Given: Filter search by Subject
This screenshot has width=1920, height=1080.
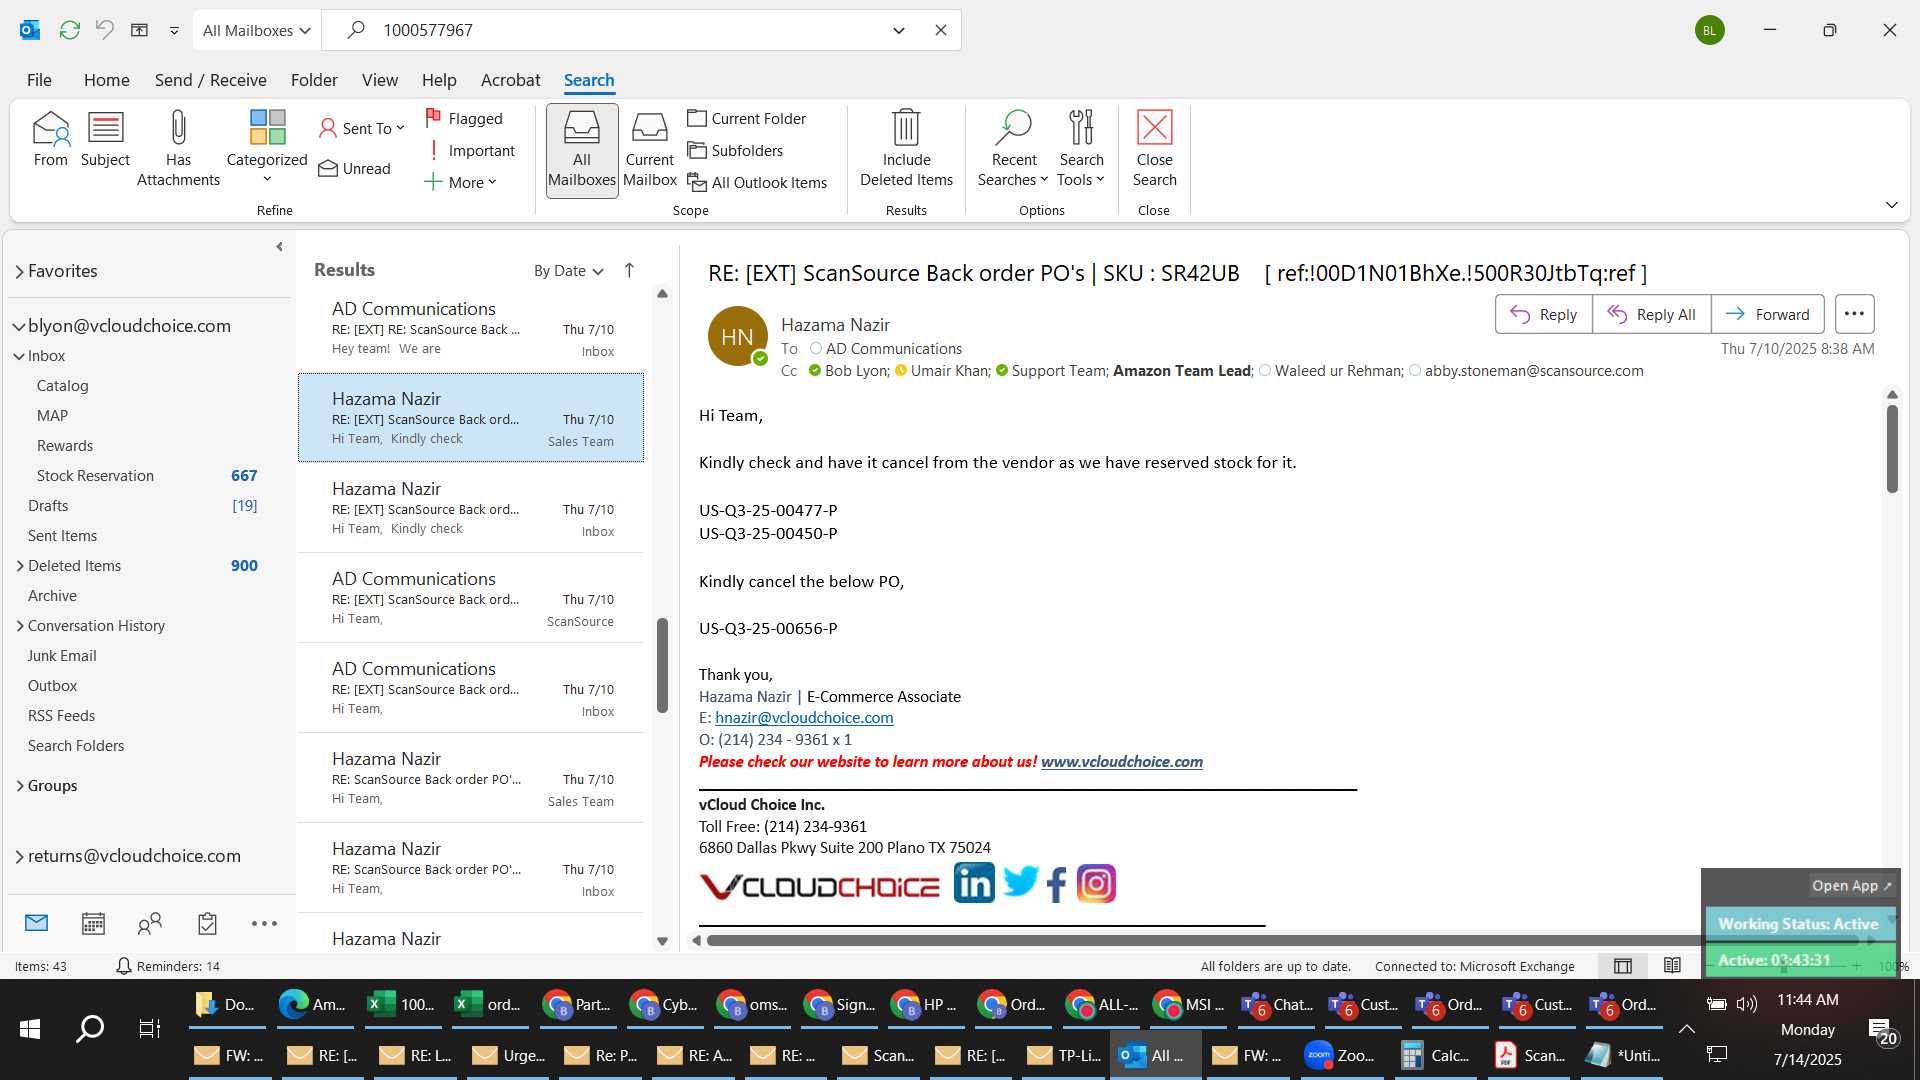Looking at the screenshot, I should click(105, 140).
